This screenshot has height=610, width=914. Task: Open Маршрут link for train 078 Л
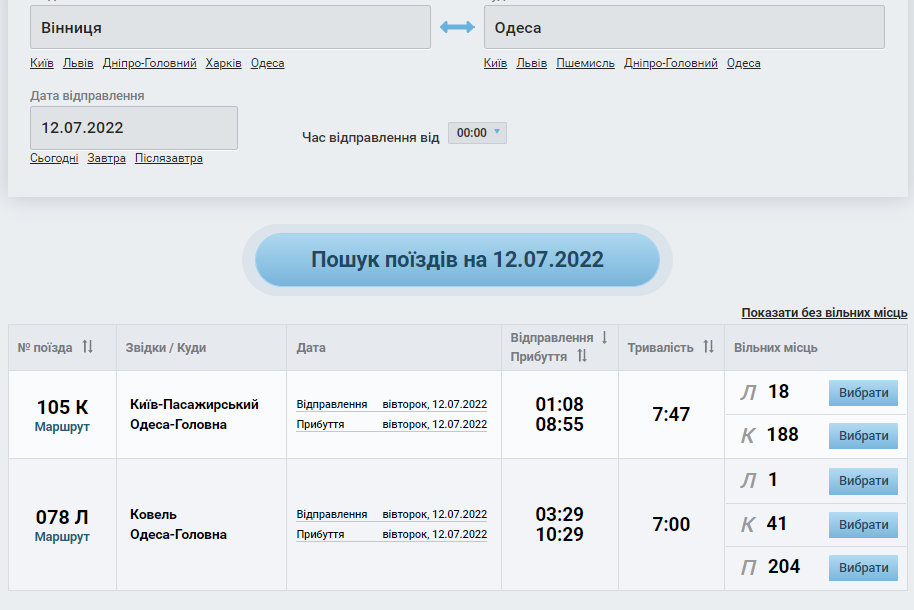pyautogui.click(x=62, y=537)
